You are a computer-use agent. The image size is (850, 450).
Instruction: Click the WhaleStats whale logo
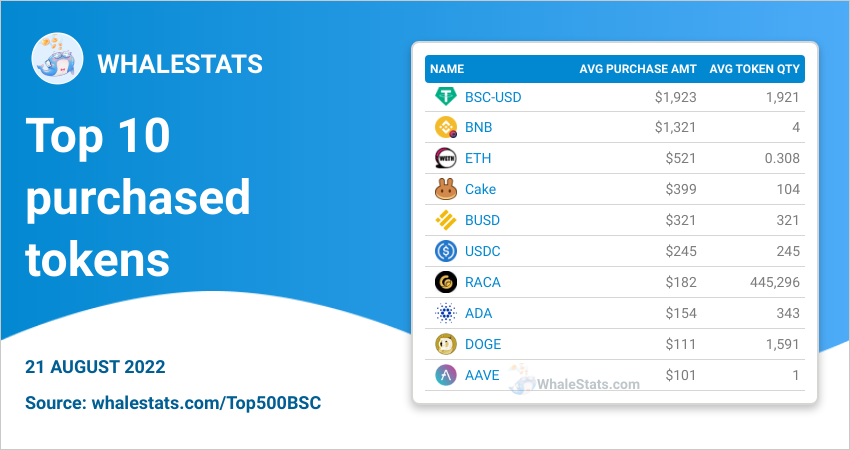(57, 58)
